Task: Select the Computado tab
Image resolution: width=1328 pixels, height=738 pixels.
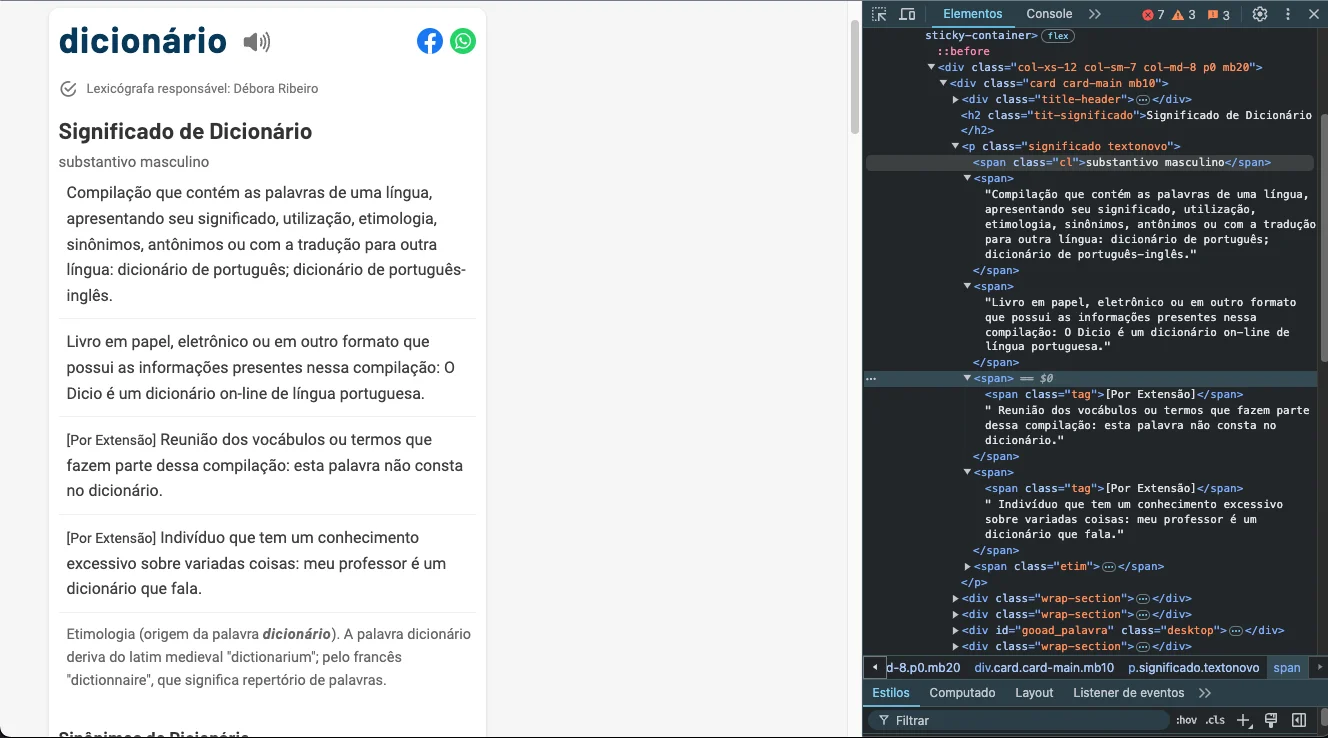Action: pyautogui.click(x=962, y=693)
